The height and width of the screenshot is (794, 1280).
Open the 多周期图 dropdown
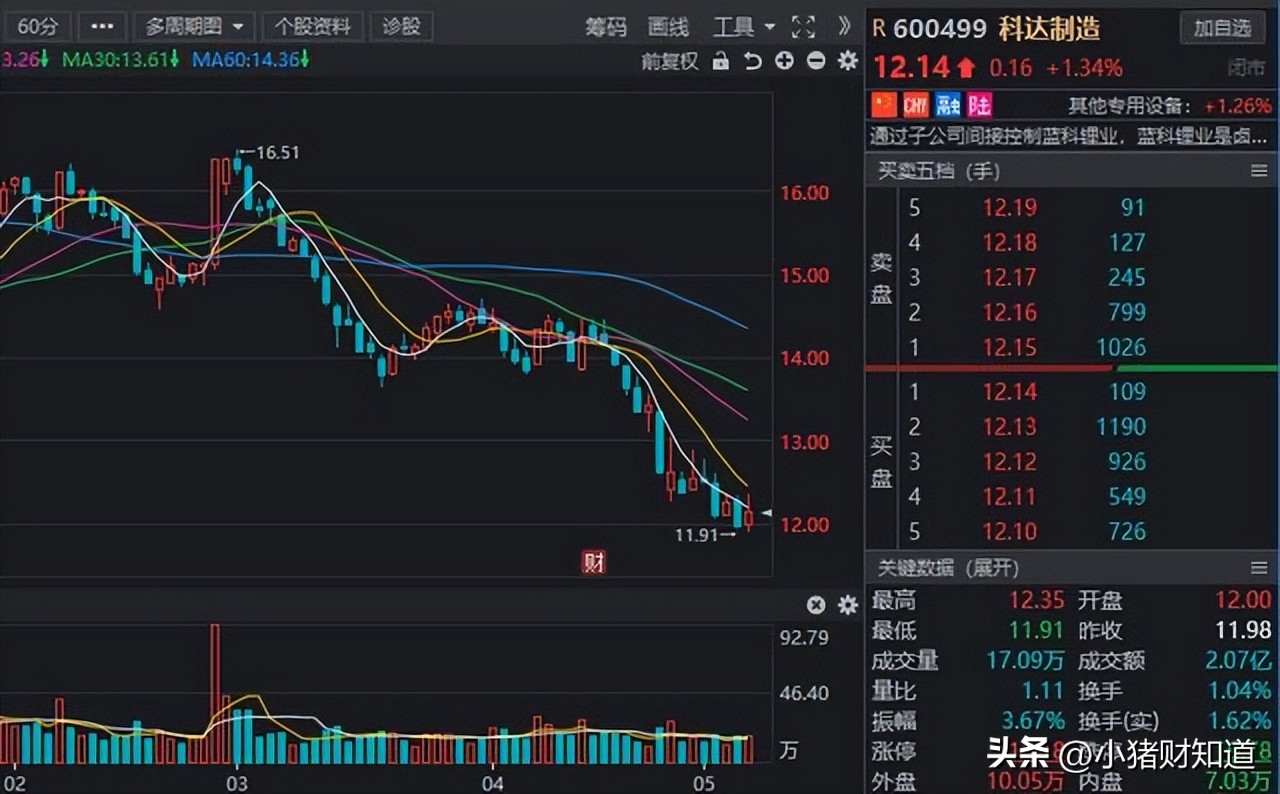(x=193, y=27)
